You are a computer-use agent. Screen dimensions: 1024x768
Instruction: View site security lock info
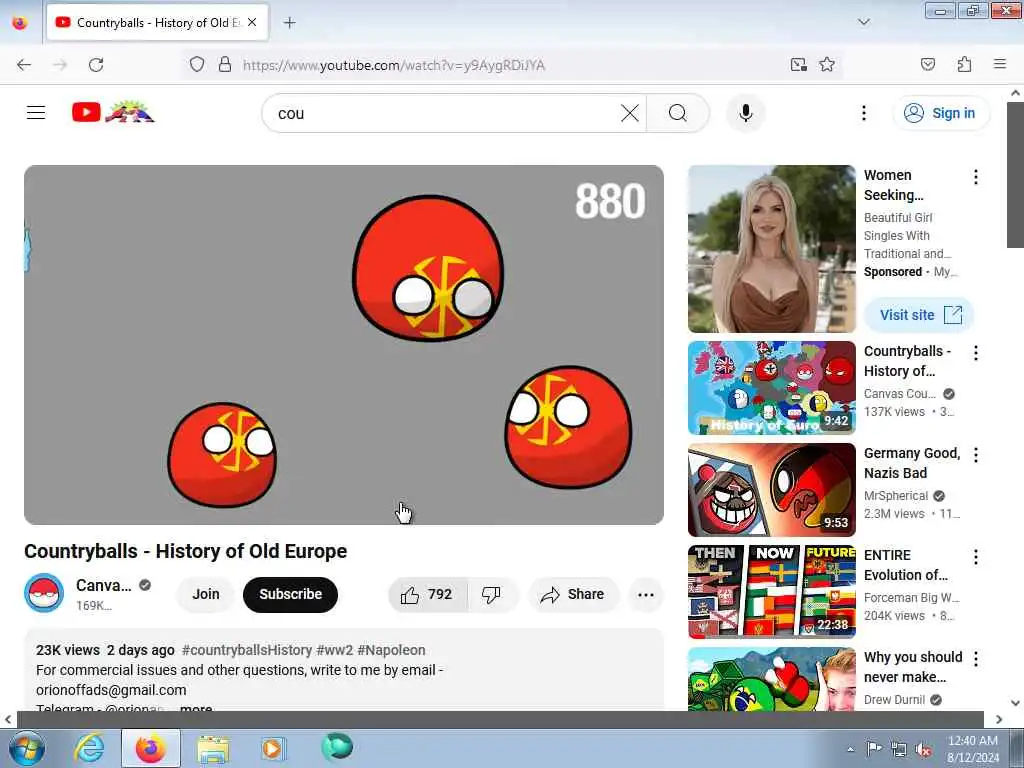tap(225, 65)
